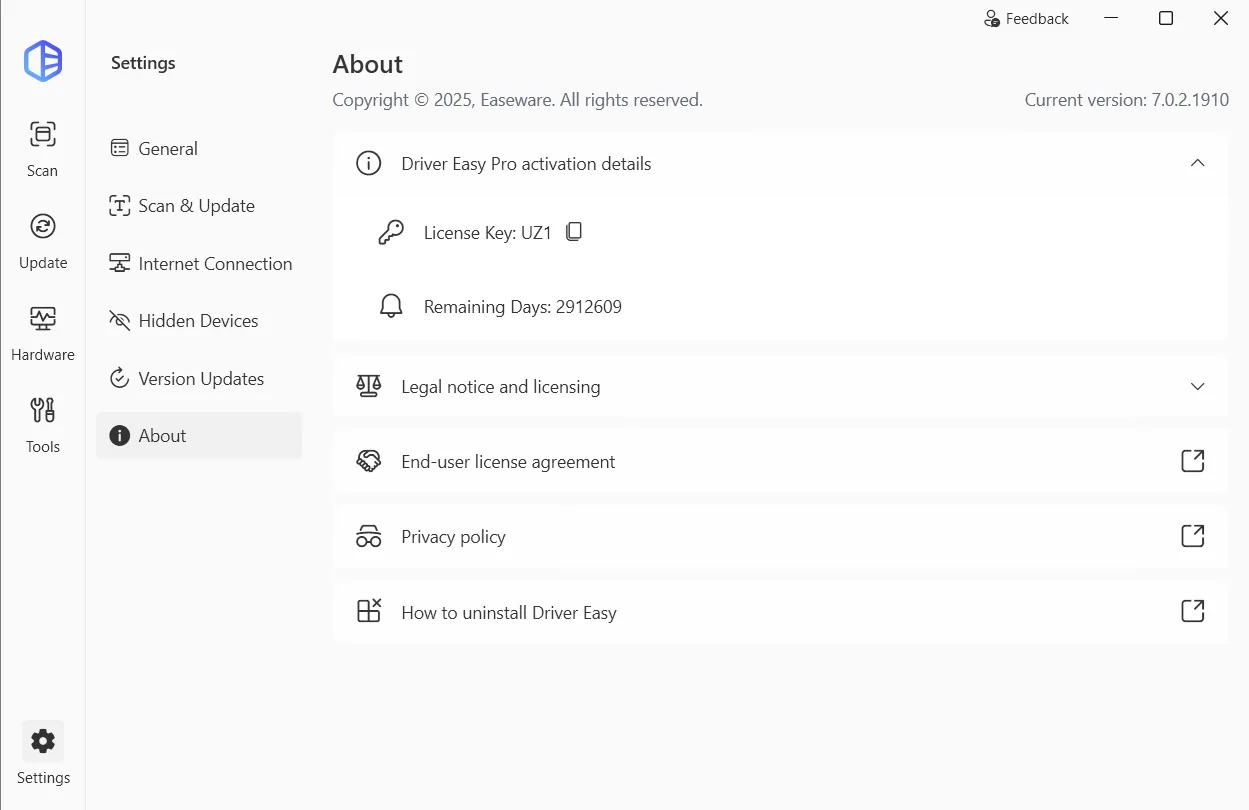Click the bell icon next to Remaining Days

pyautogui.click(x=391, y=306)
